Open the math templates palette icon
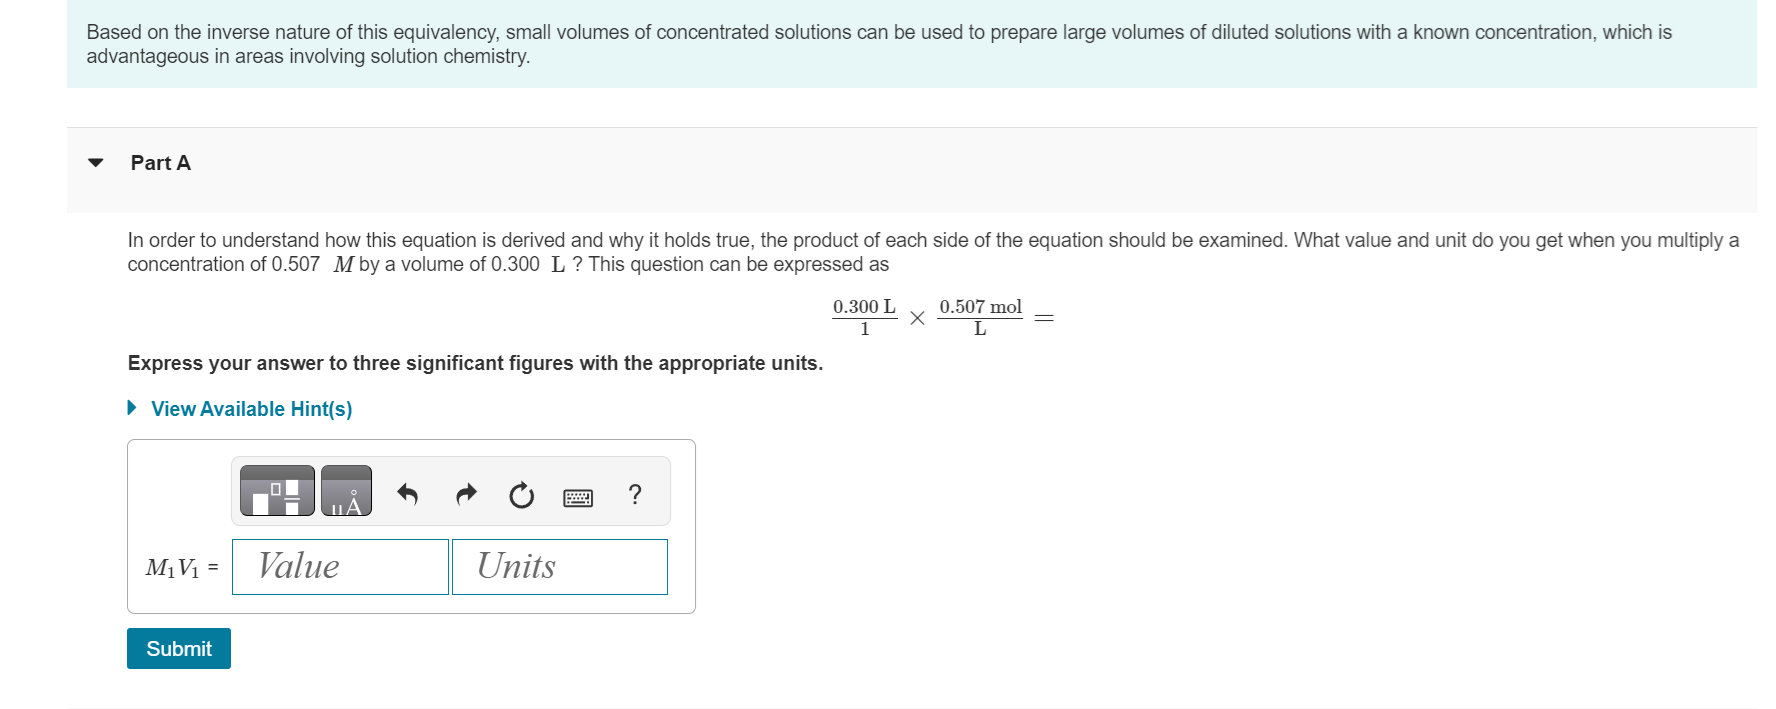The image size is (1776, 709). [x=276, y=491]
